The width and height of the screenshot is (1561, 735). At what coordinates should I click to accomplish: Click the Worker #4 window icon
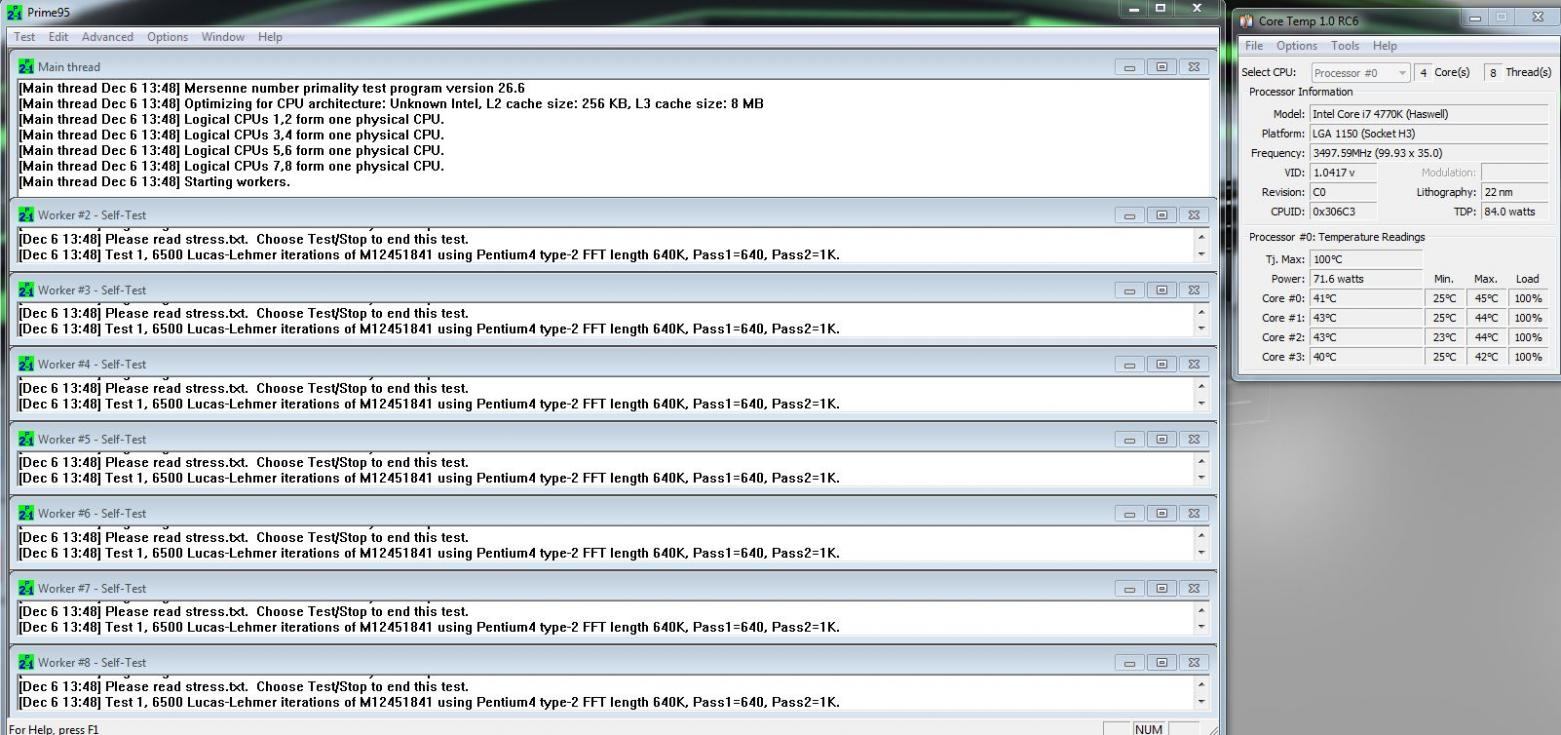tap(26, 364)
